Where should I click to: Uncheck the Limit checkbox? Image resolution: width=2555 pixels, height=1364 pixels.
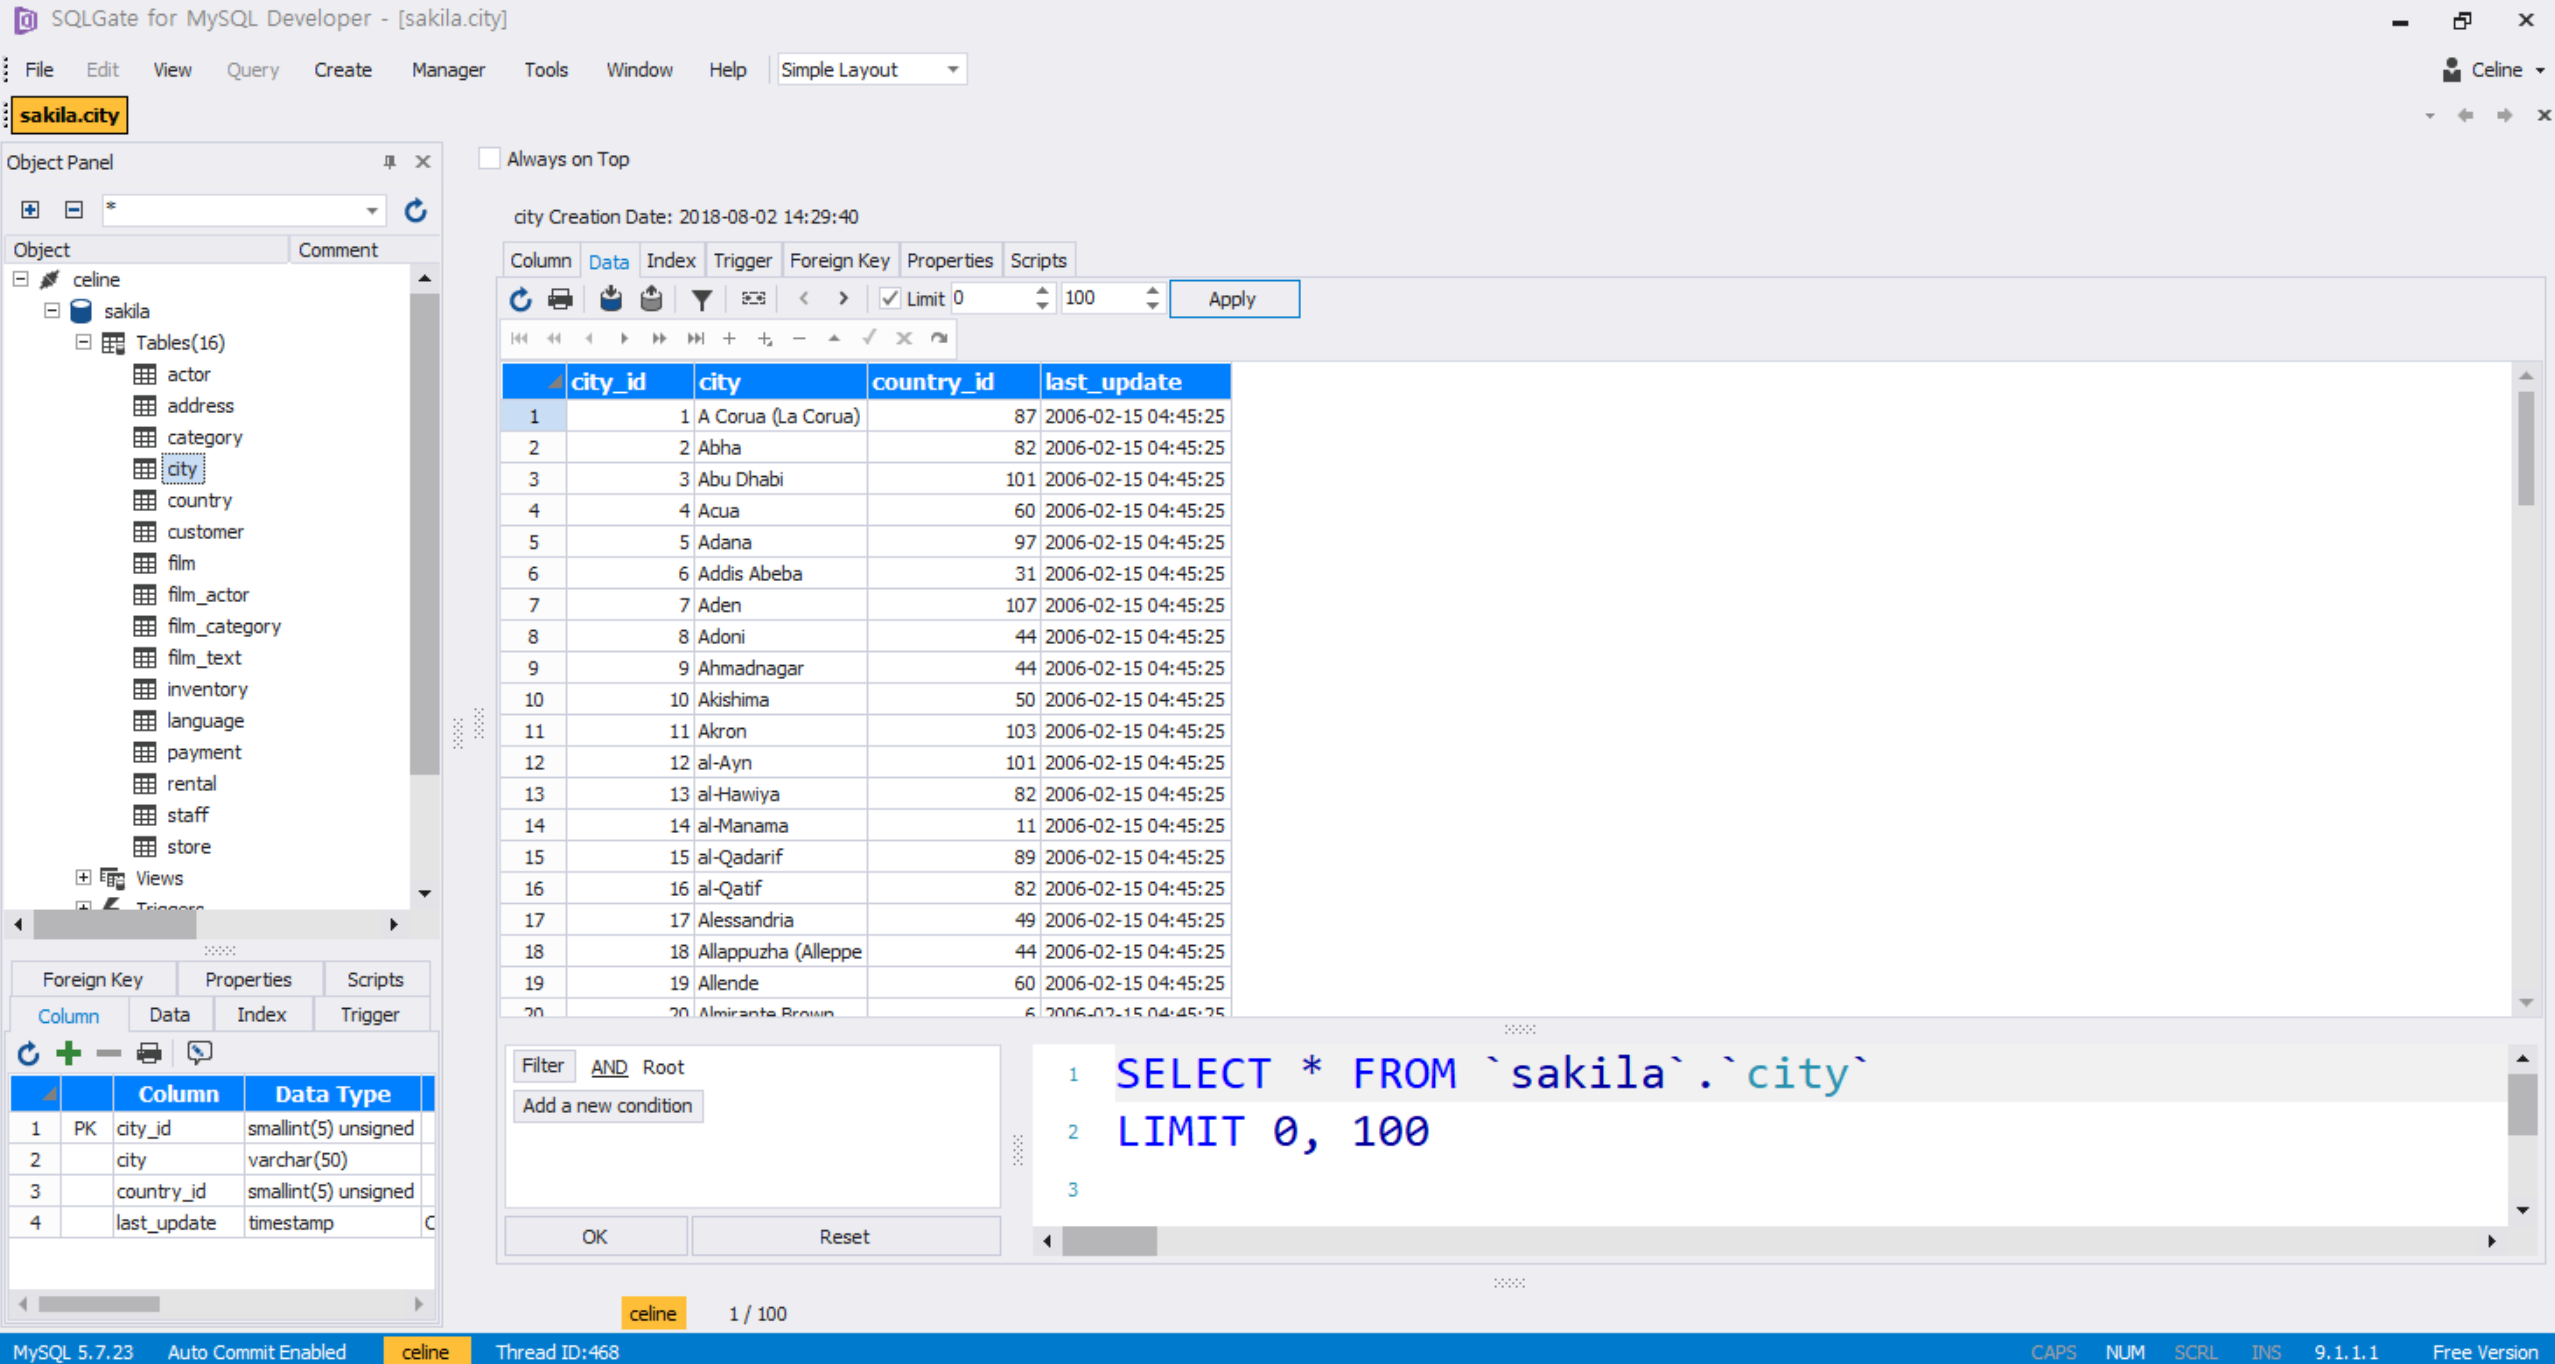pyautogui.click(x=889, y=298)
